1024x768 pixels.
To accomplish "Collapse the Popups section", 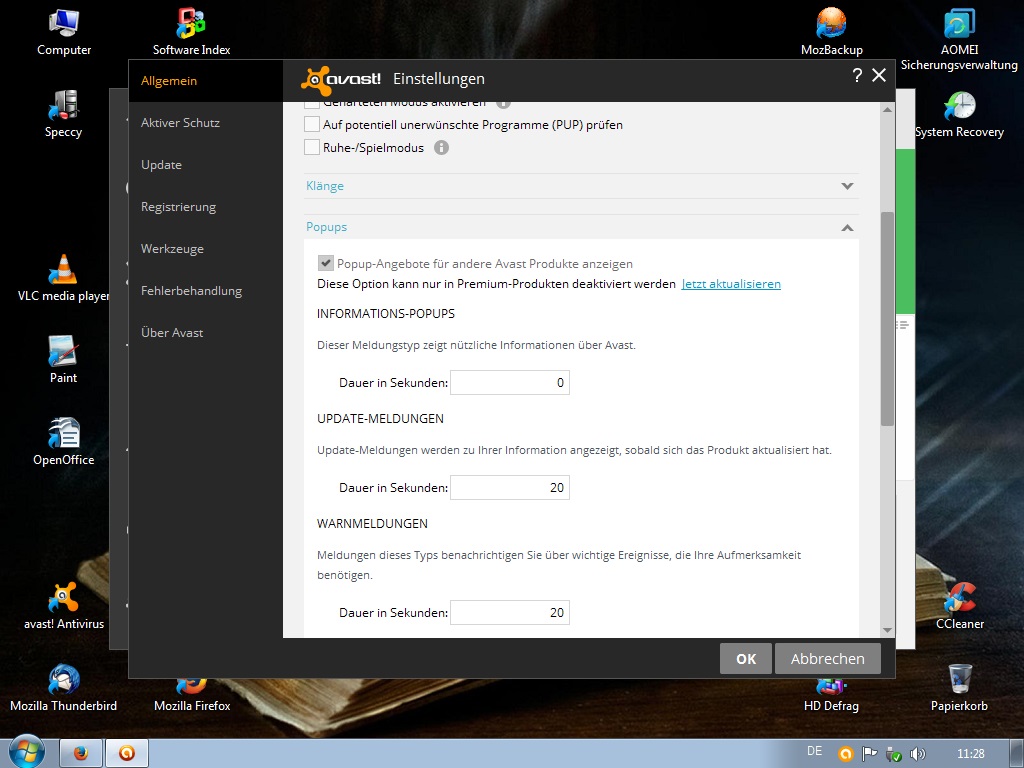I will [x=581, y=227].
